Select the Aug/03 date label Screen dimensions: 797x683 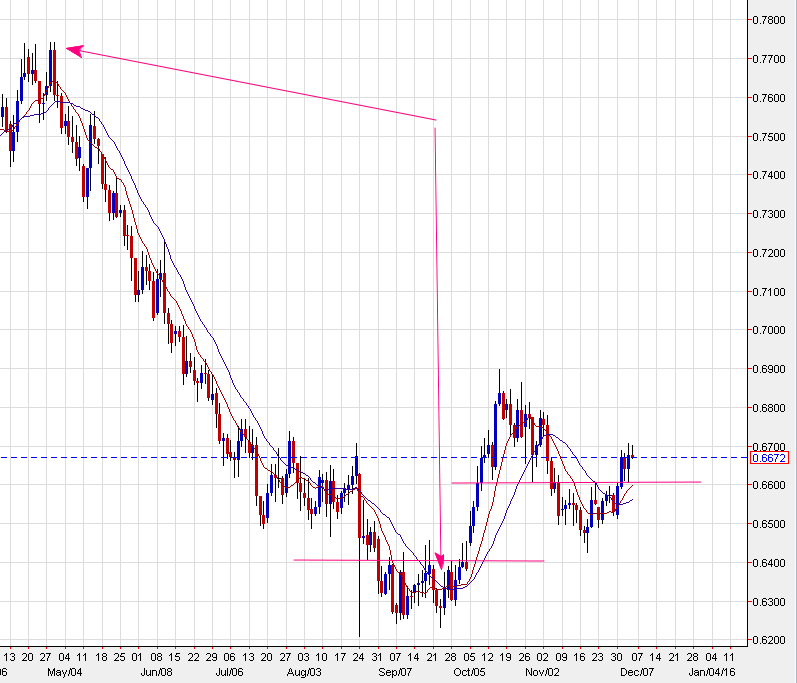coord(304,672)
